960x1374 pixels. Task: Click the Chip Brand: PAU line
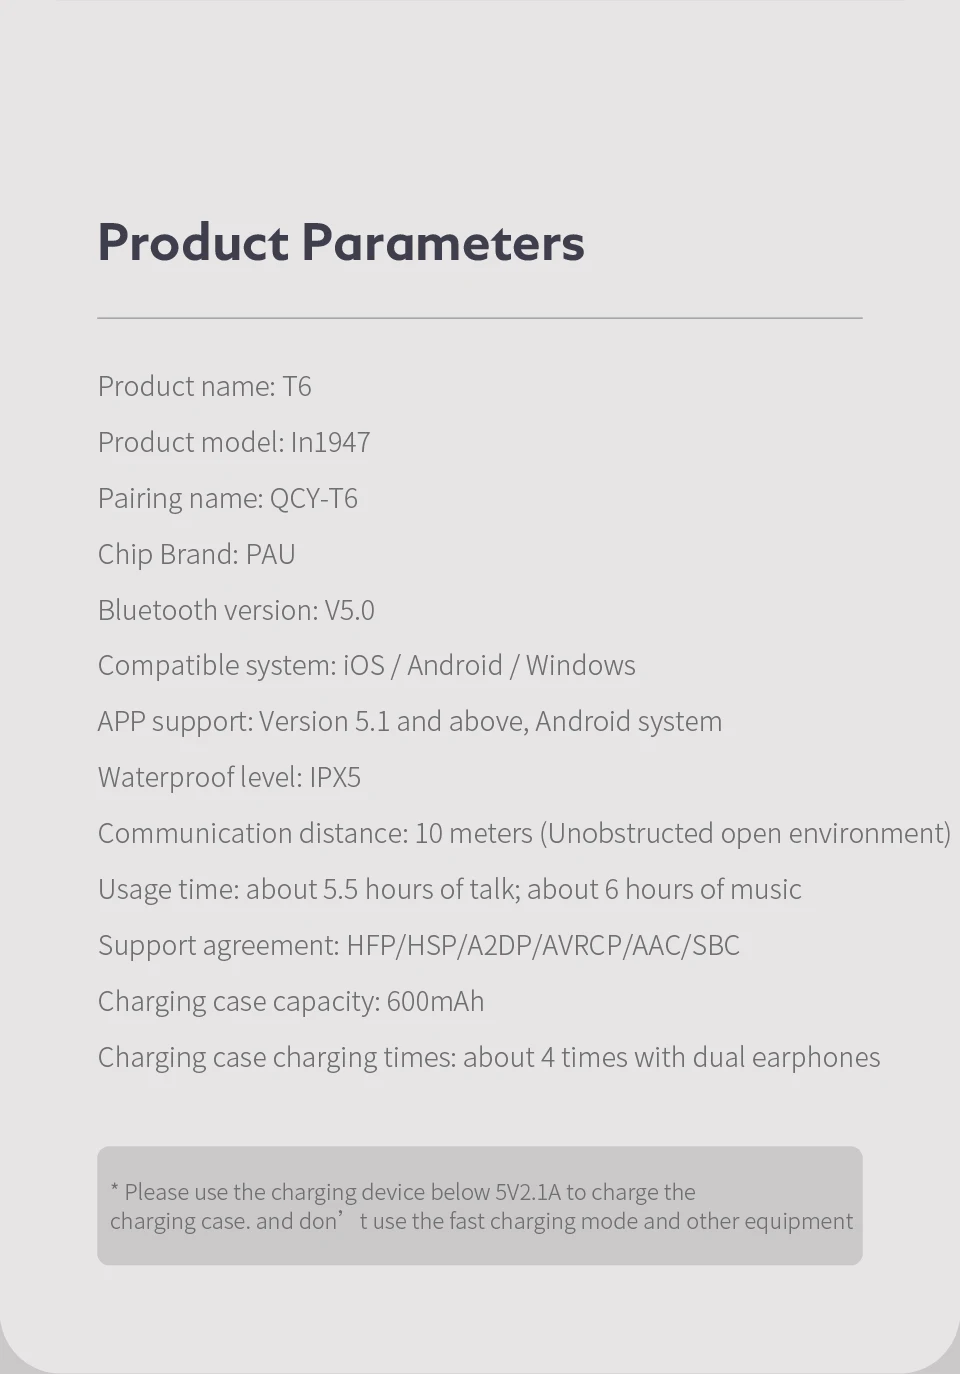(x=197, y=554)
